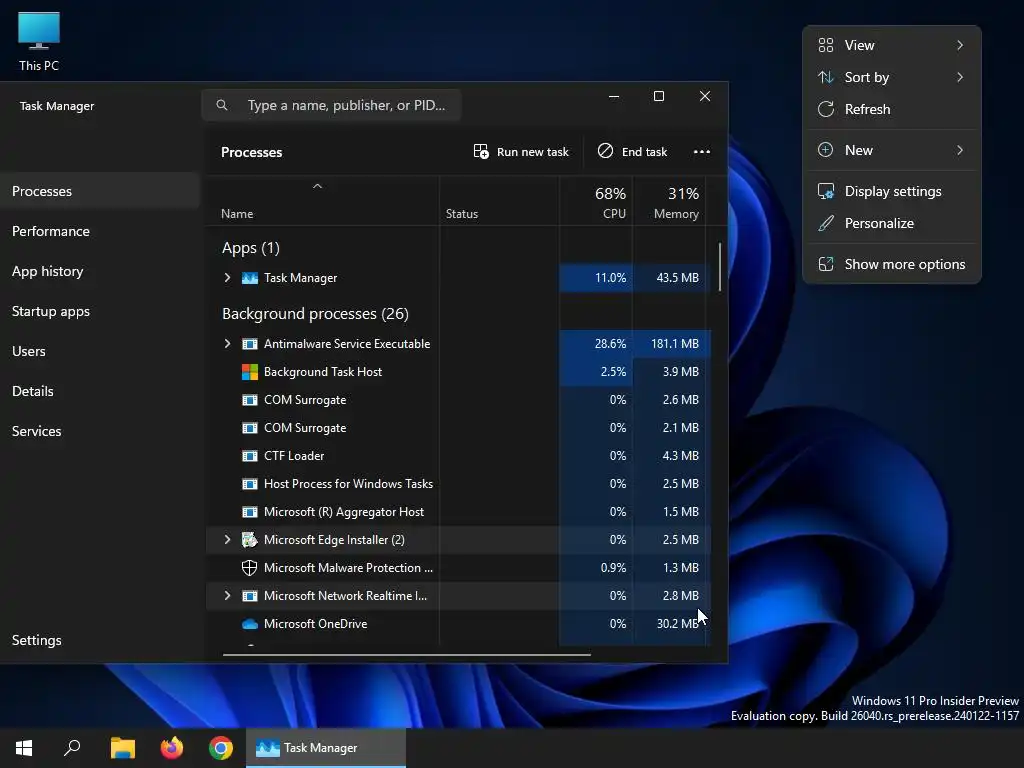Open the Windows Start button

tap(24, 748)
